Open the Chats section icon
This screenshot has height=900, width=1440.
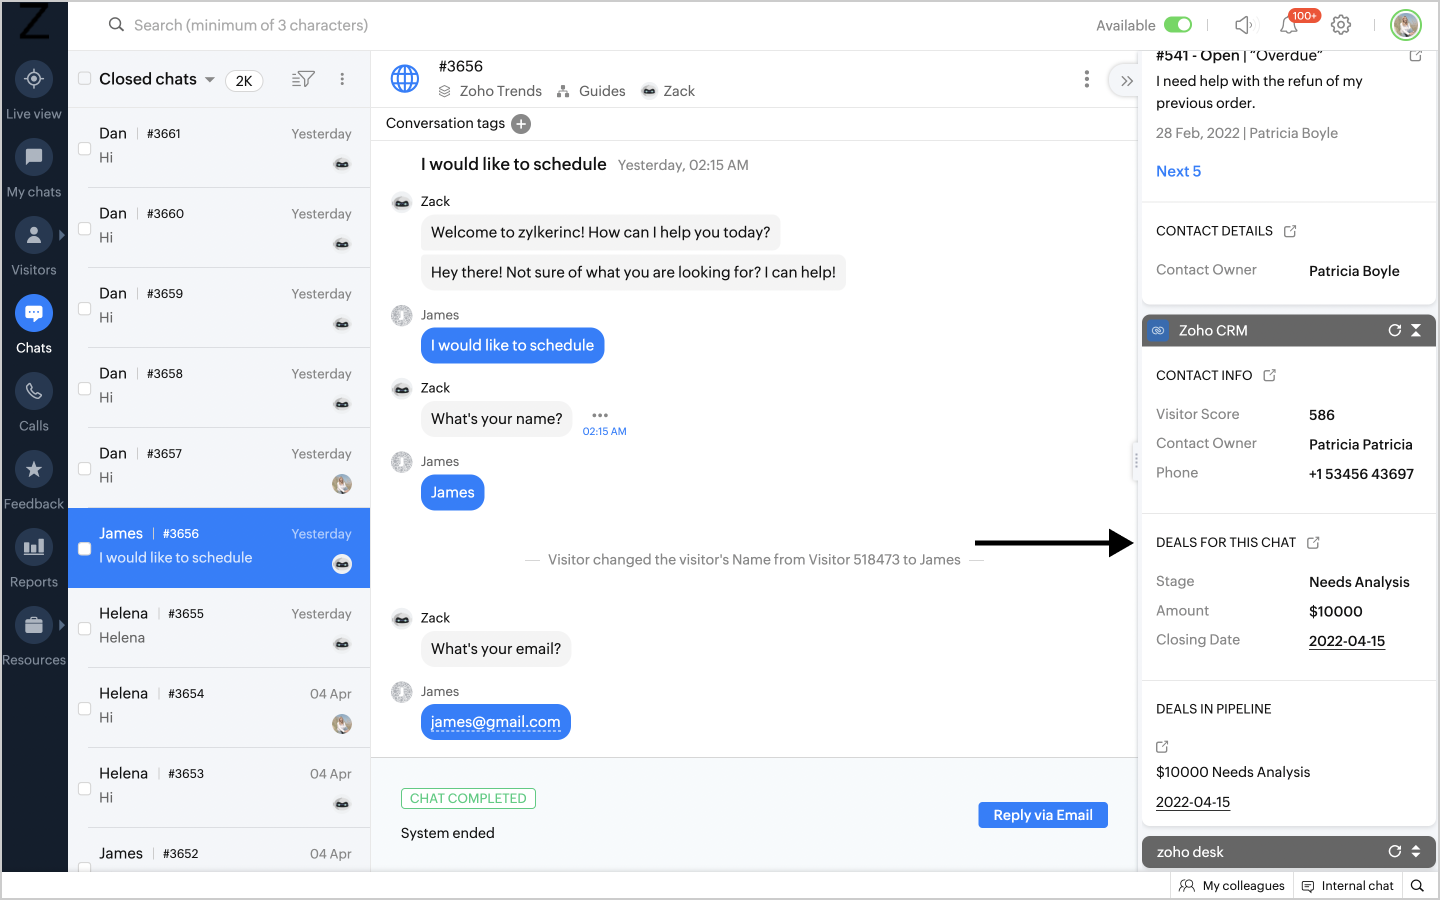[x=34, y=313]
